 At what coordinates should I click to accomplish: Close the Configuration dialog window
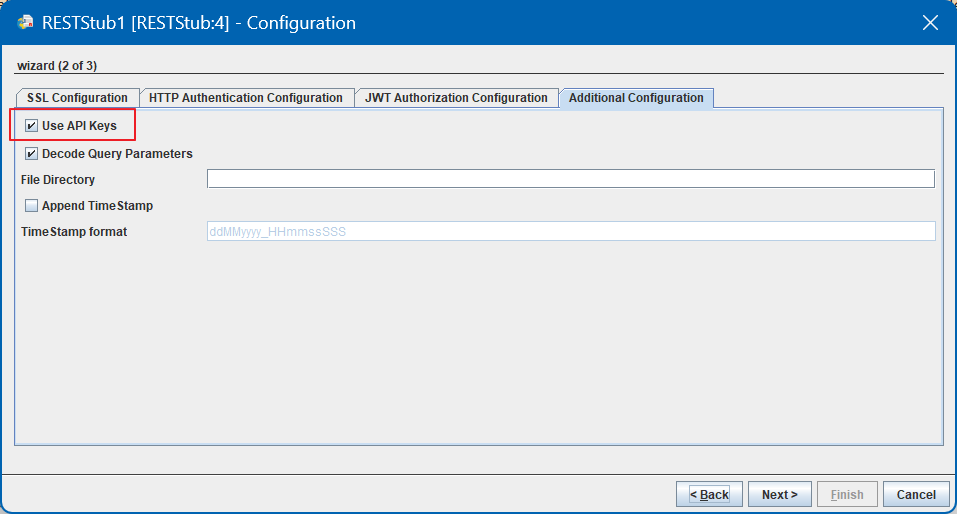coord(930,22)
